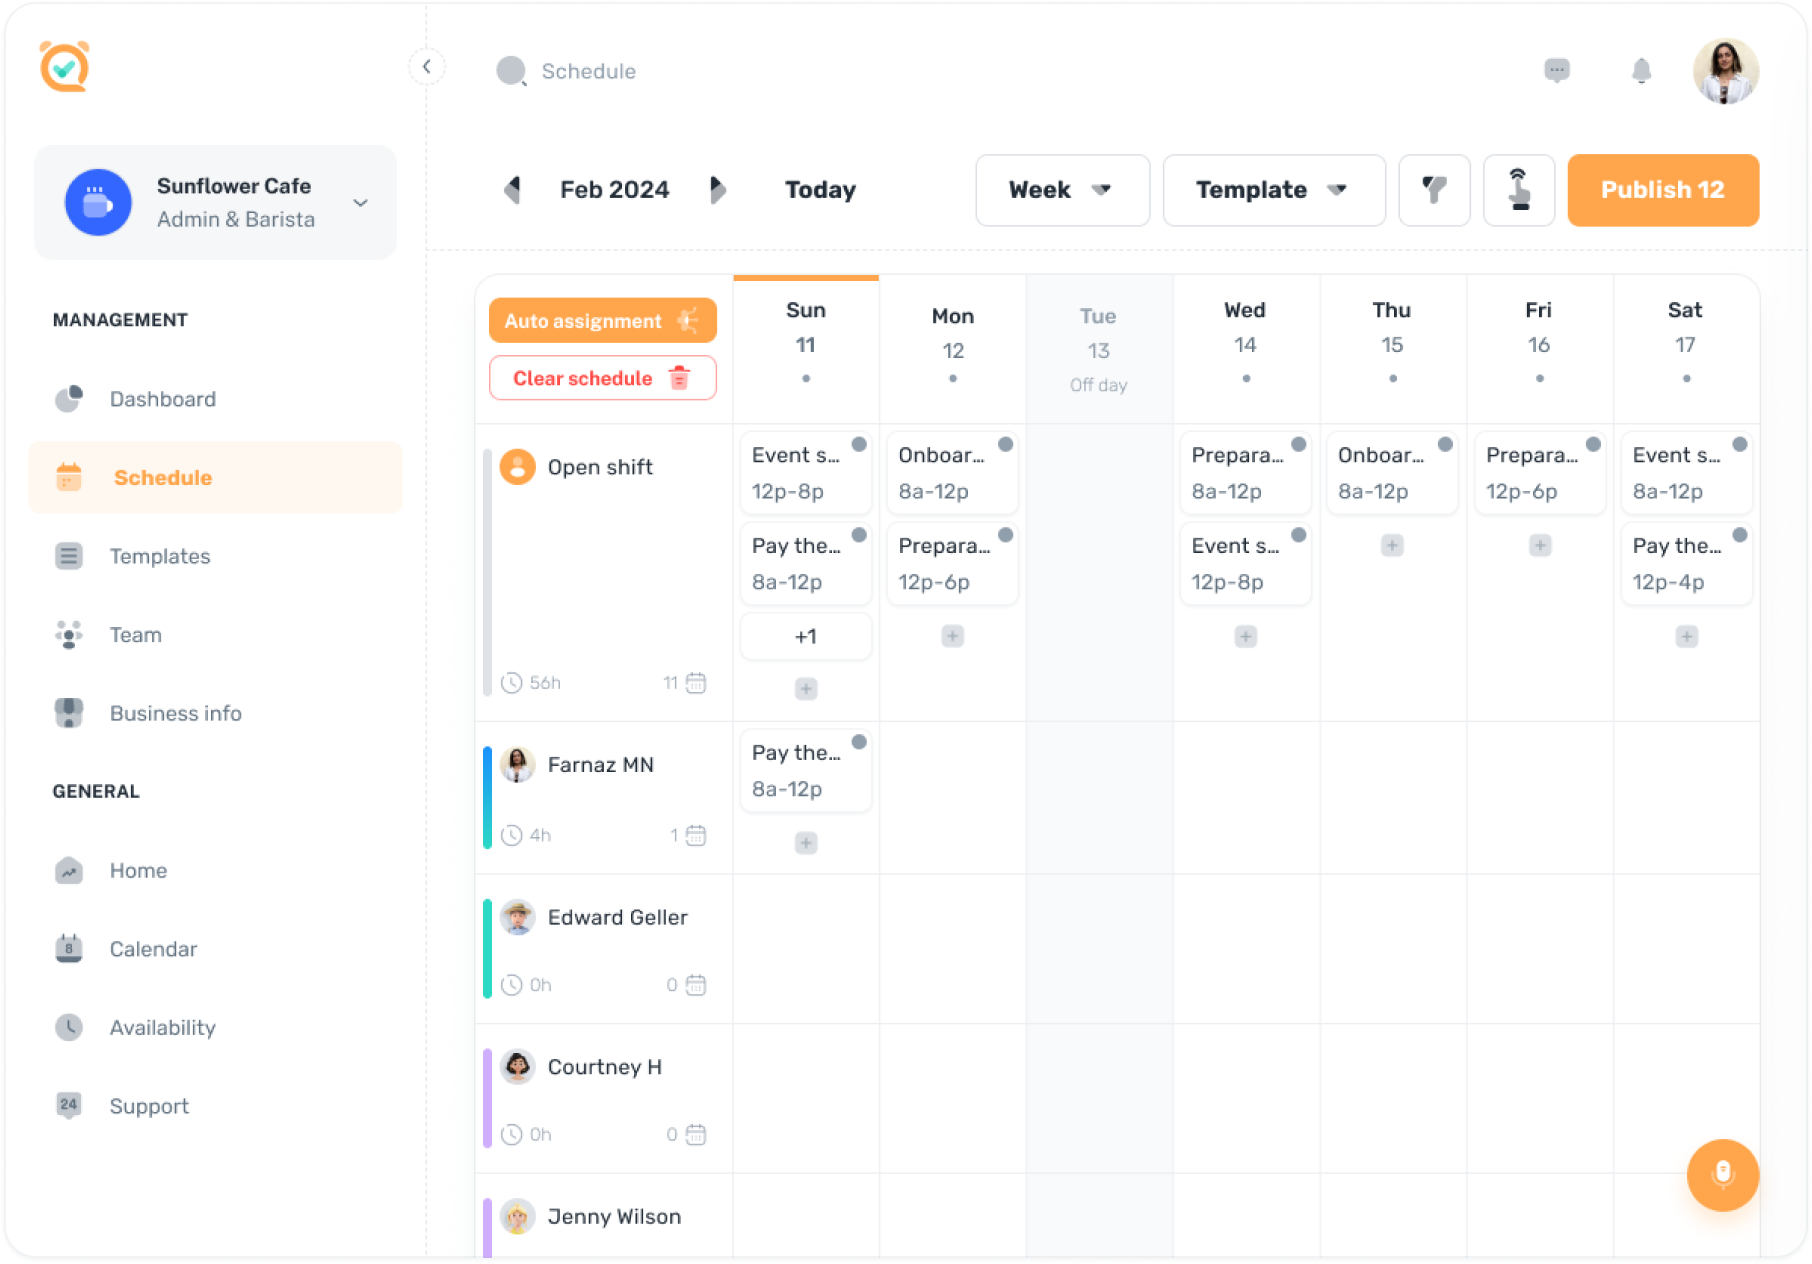Go to the next month arrow

717,190
